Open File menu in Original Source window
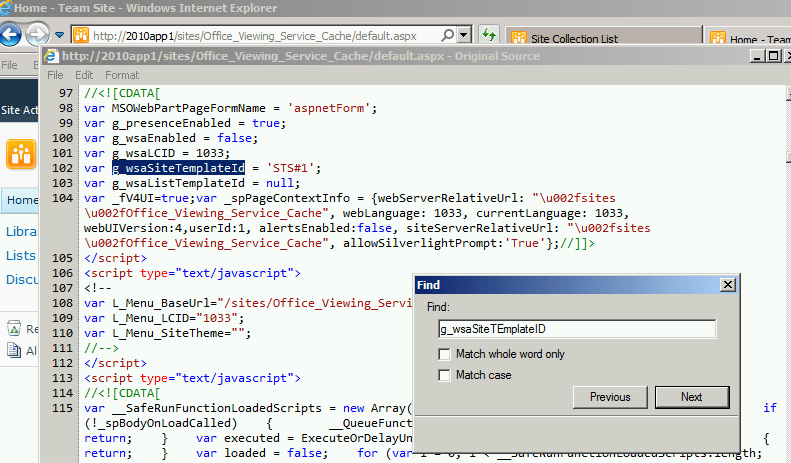 55,75
